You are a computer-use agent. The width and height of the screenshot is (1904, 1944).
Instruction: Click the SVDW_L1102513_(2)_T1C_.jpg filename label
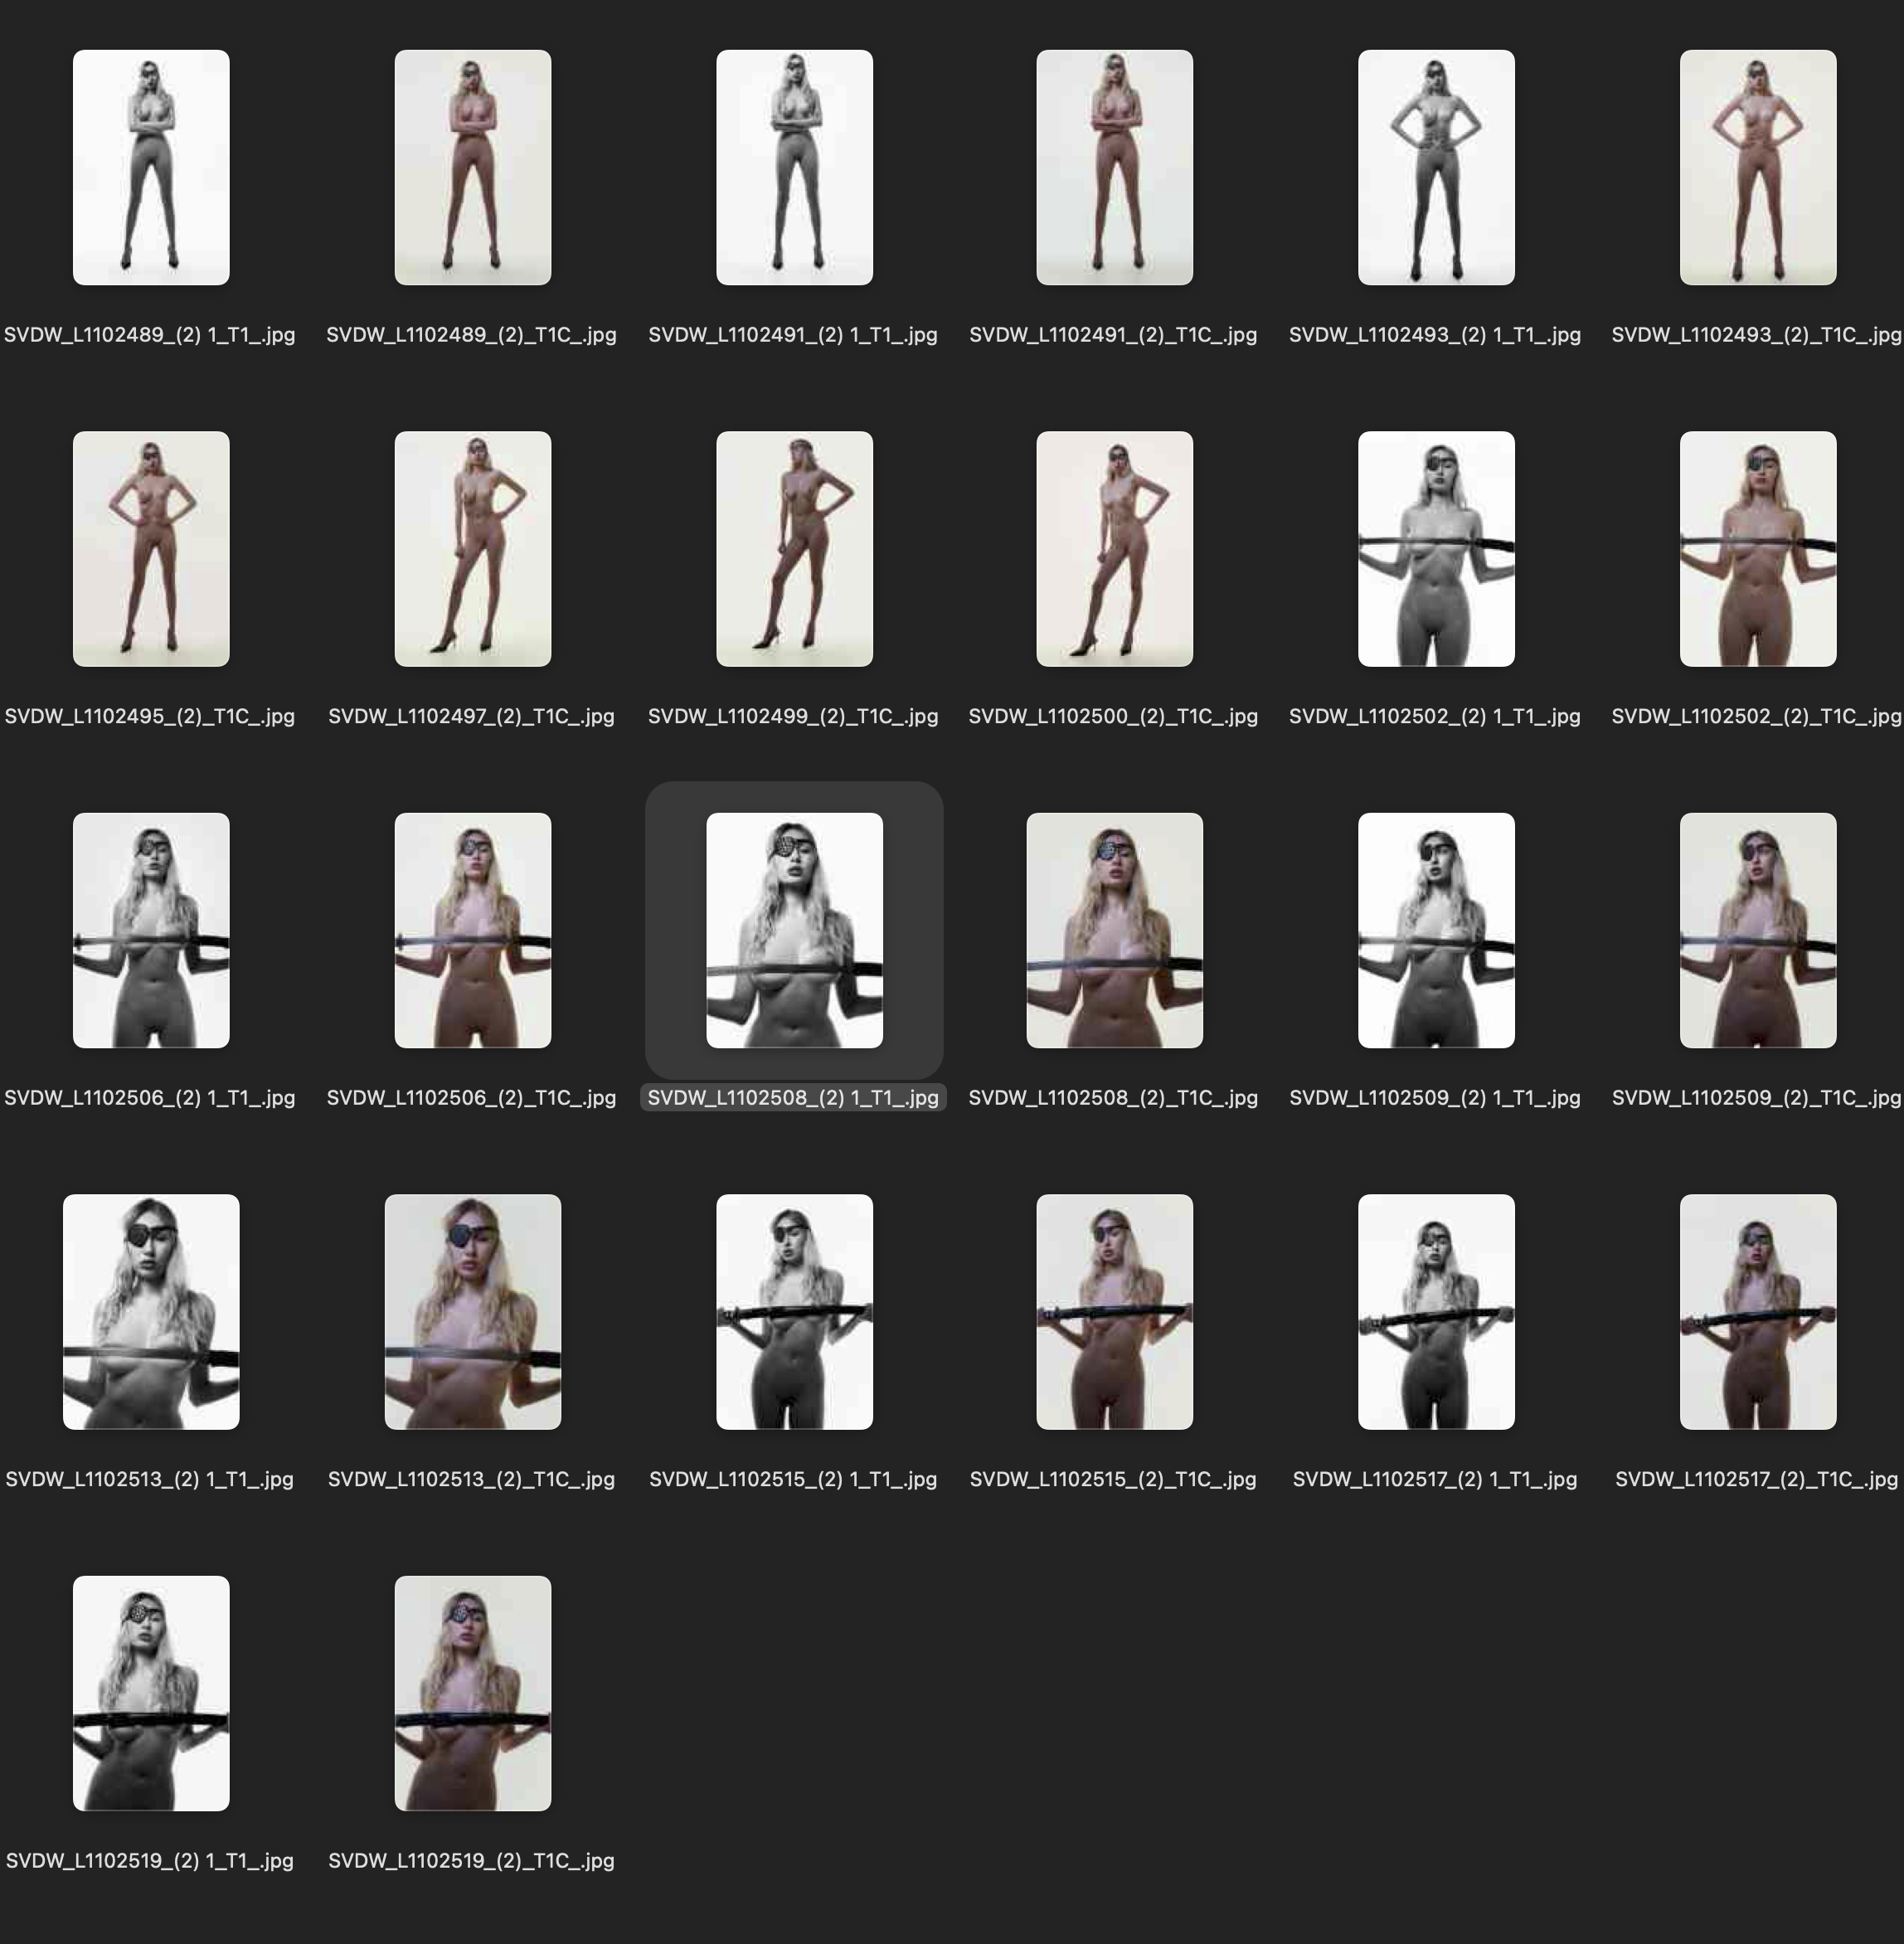(471, 1479)
